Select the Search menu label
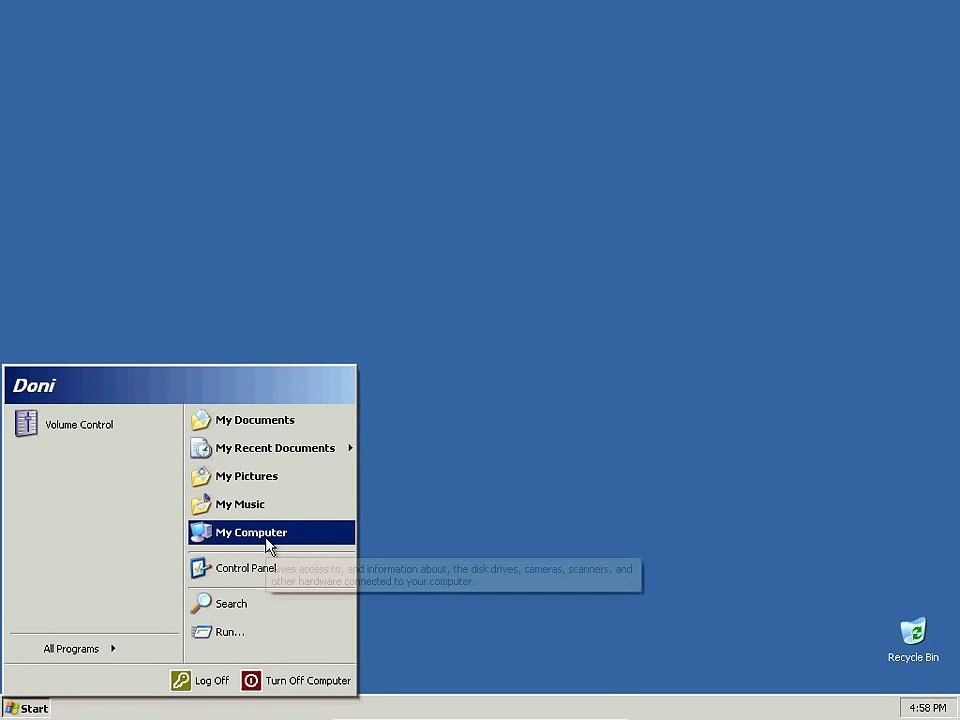 click(231, 604)
